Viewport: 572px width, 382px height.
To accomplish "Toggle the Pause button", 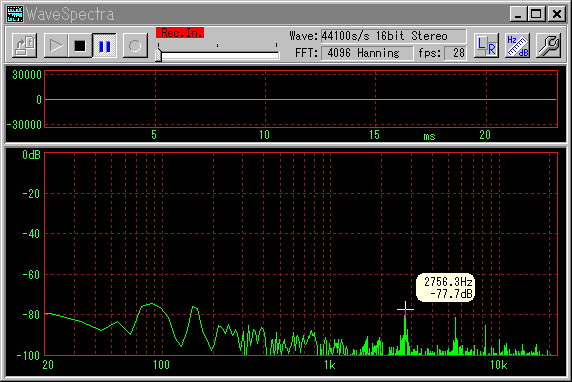I will pos(104,46).
